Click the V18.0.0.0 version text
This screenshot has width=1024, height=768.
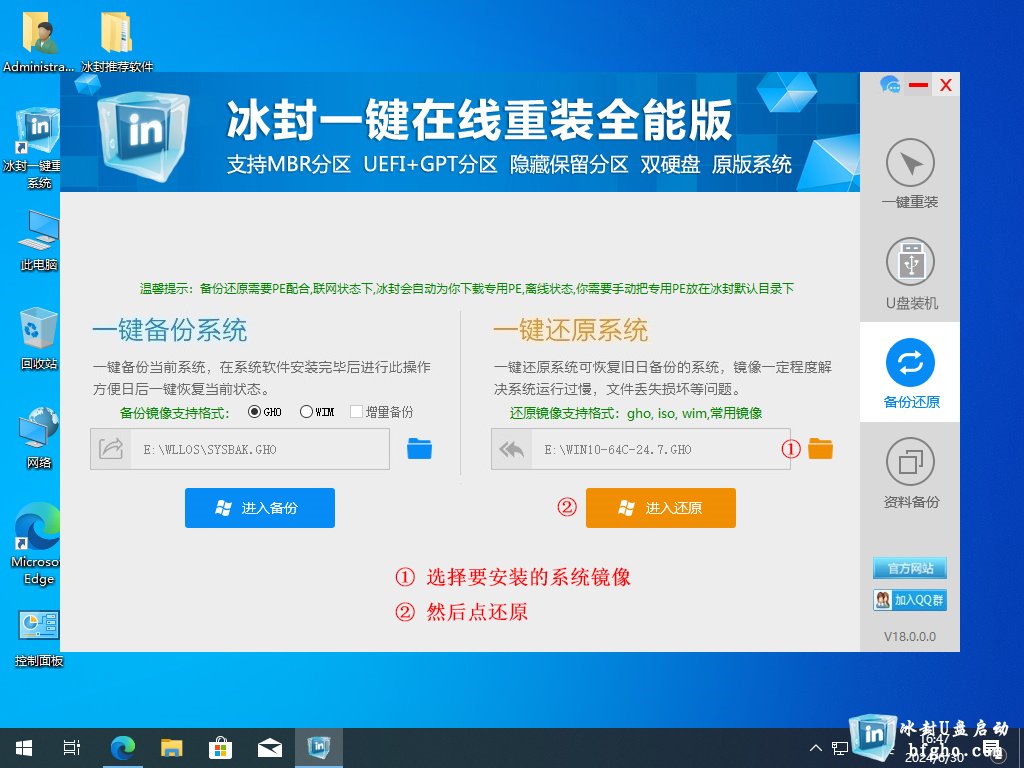[910, 636]
